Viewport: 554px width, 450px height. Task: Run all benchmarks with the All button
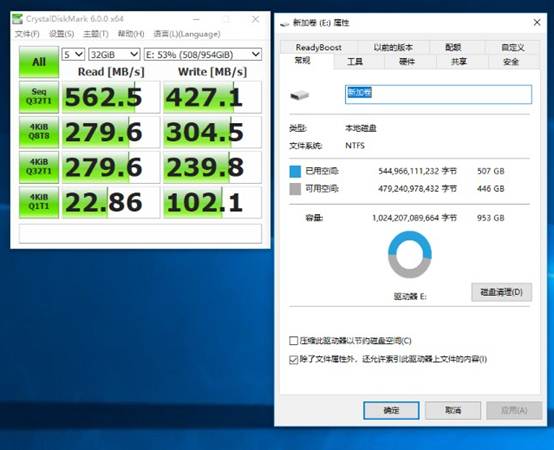(x=39, y=62)
